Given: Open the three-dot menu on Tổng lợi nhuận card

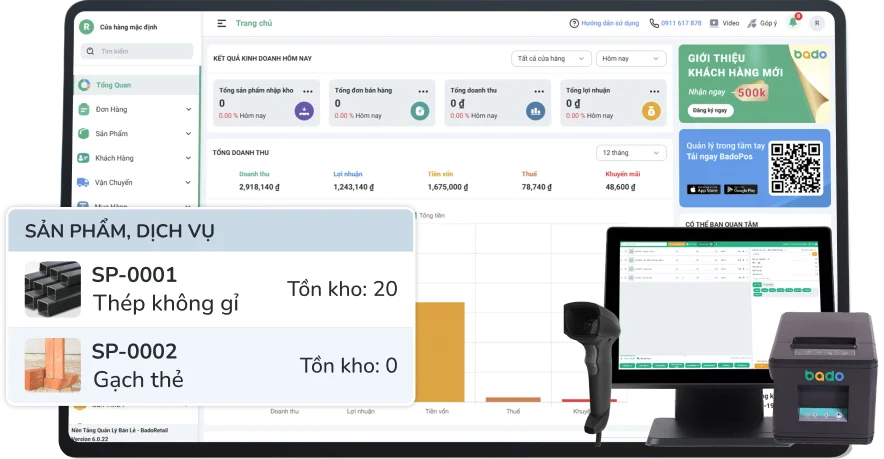Looking at the screenshot, I should coord(655,91).
